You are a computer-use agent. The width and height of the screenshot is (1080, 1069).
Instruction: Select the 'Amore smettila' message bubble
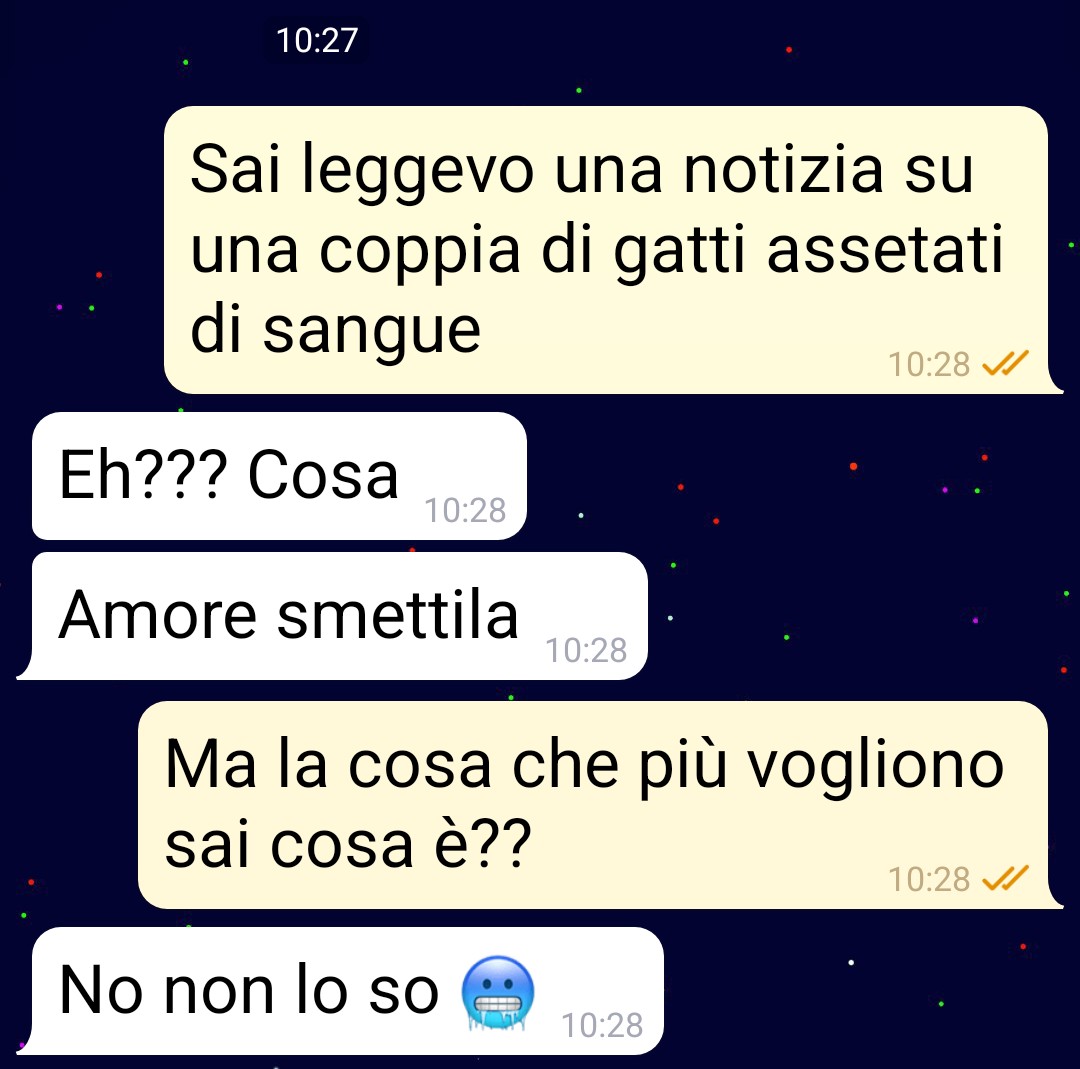[x=332, y=616]
